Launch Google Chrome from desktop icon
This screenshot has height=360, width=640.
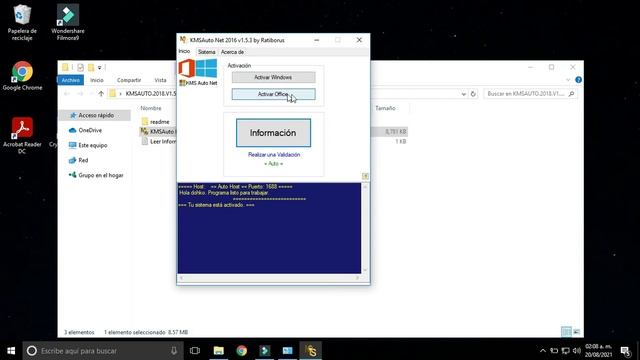(22, 76)
